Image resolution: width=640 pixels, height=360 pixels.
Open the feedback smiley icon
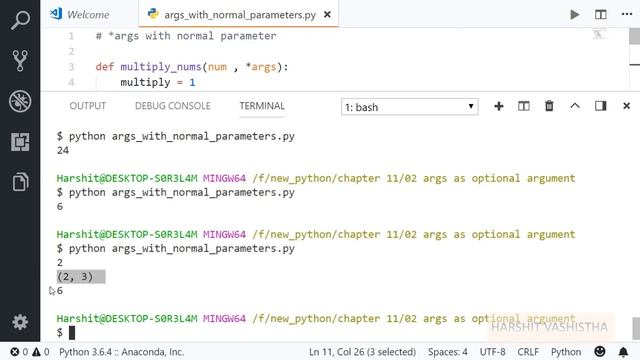tap(600, 351)
